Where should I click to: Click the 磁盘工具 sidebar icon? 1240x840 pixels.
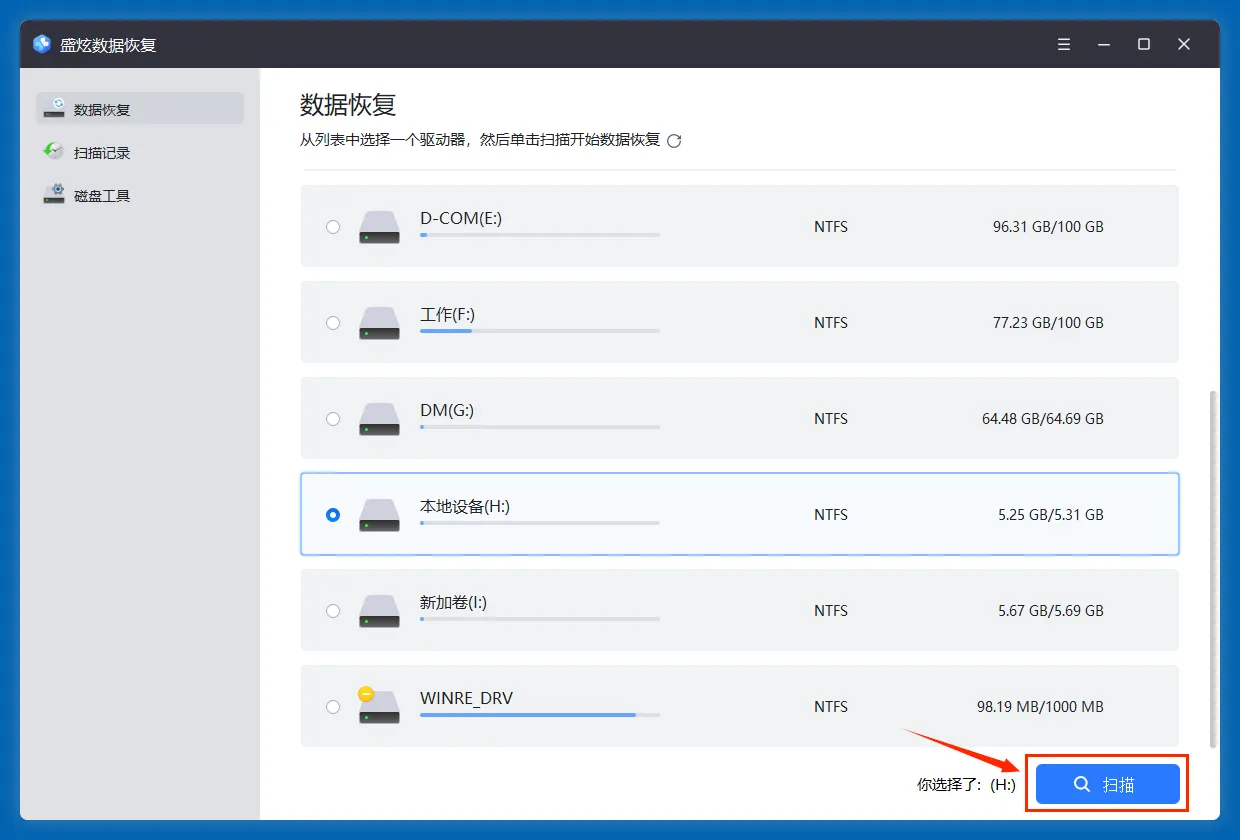point(54,195)
